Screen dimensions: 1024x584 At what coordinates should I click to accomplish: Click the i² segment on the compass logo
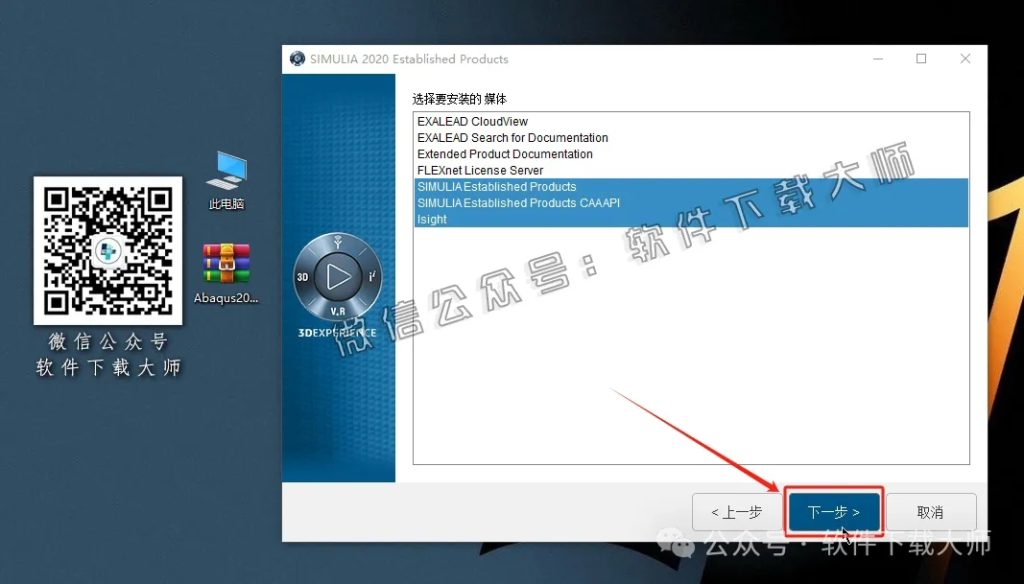pos(373,277)
